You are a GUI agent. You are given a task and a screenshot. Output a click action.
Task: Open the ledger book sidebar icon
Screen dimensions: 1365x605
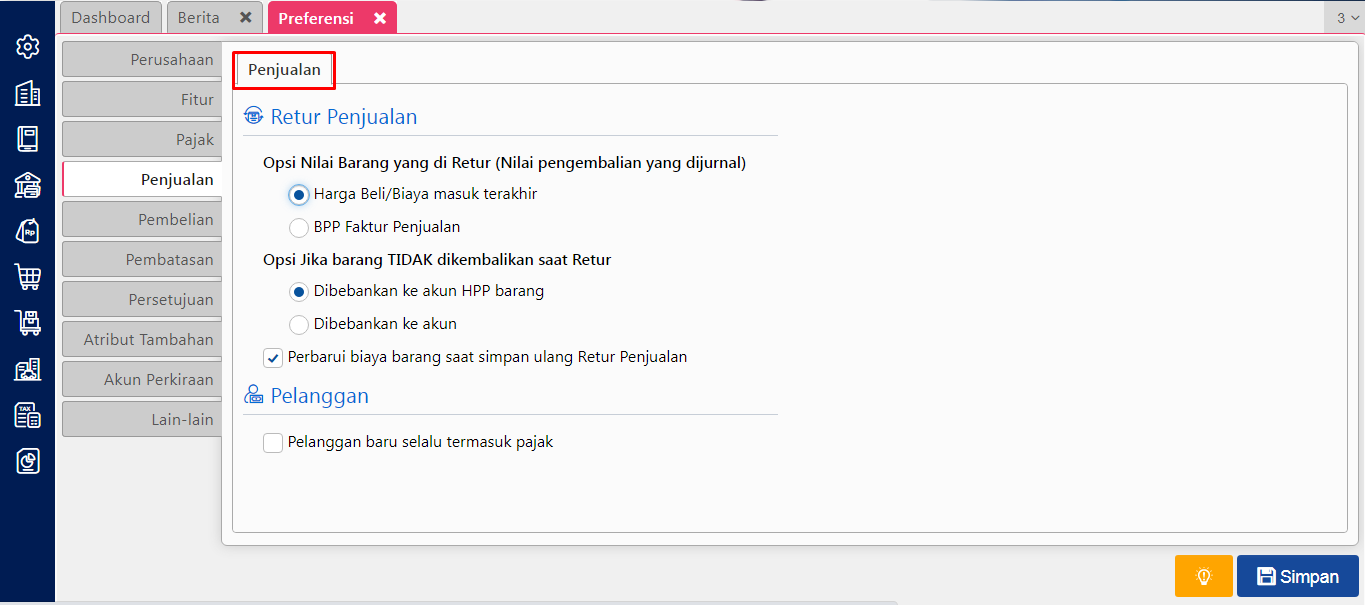pos(28,139)
